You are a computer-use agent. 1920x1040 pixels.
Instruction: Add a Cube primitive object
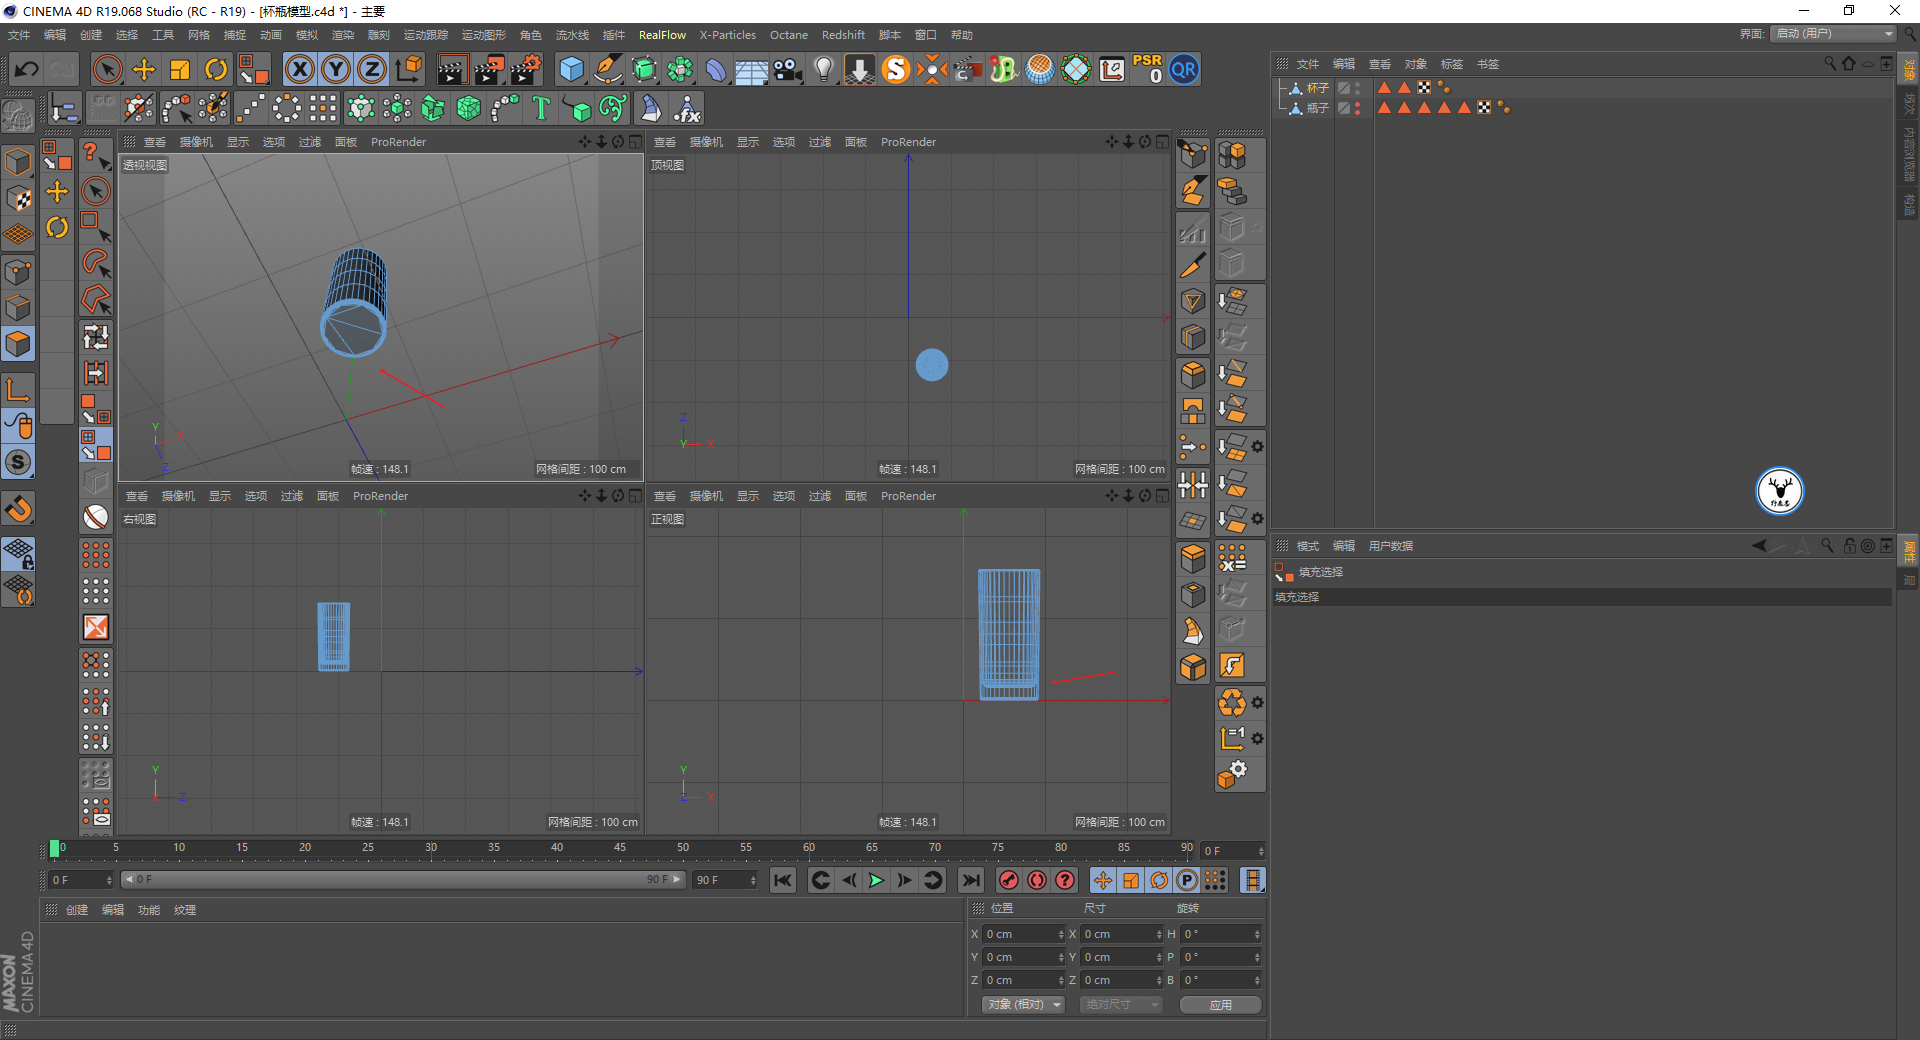(571, 70)
